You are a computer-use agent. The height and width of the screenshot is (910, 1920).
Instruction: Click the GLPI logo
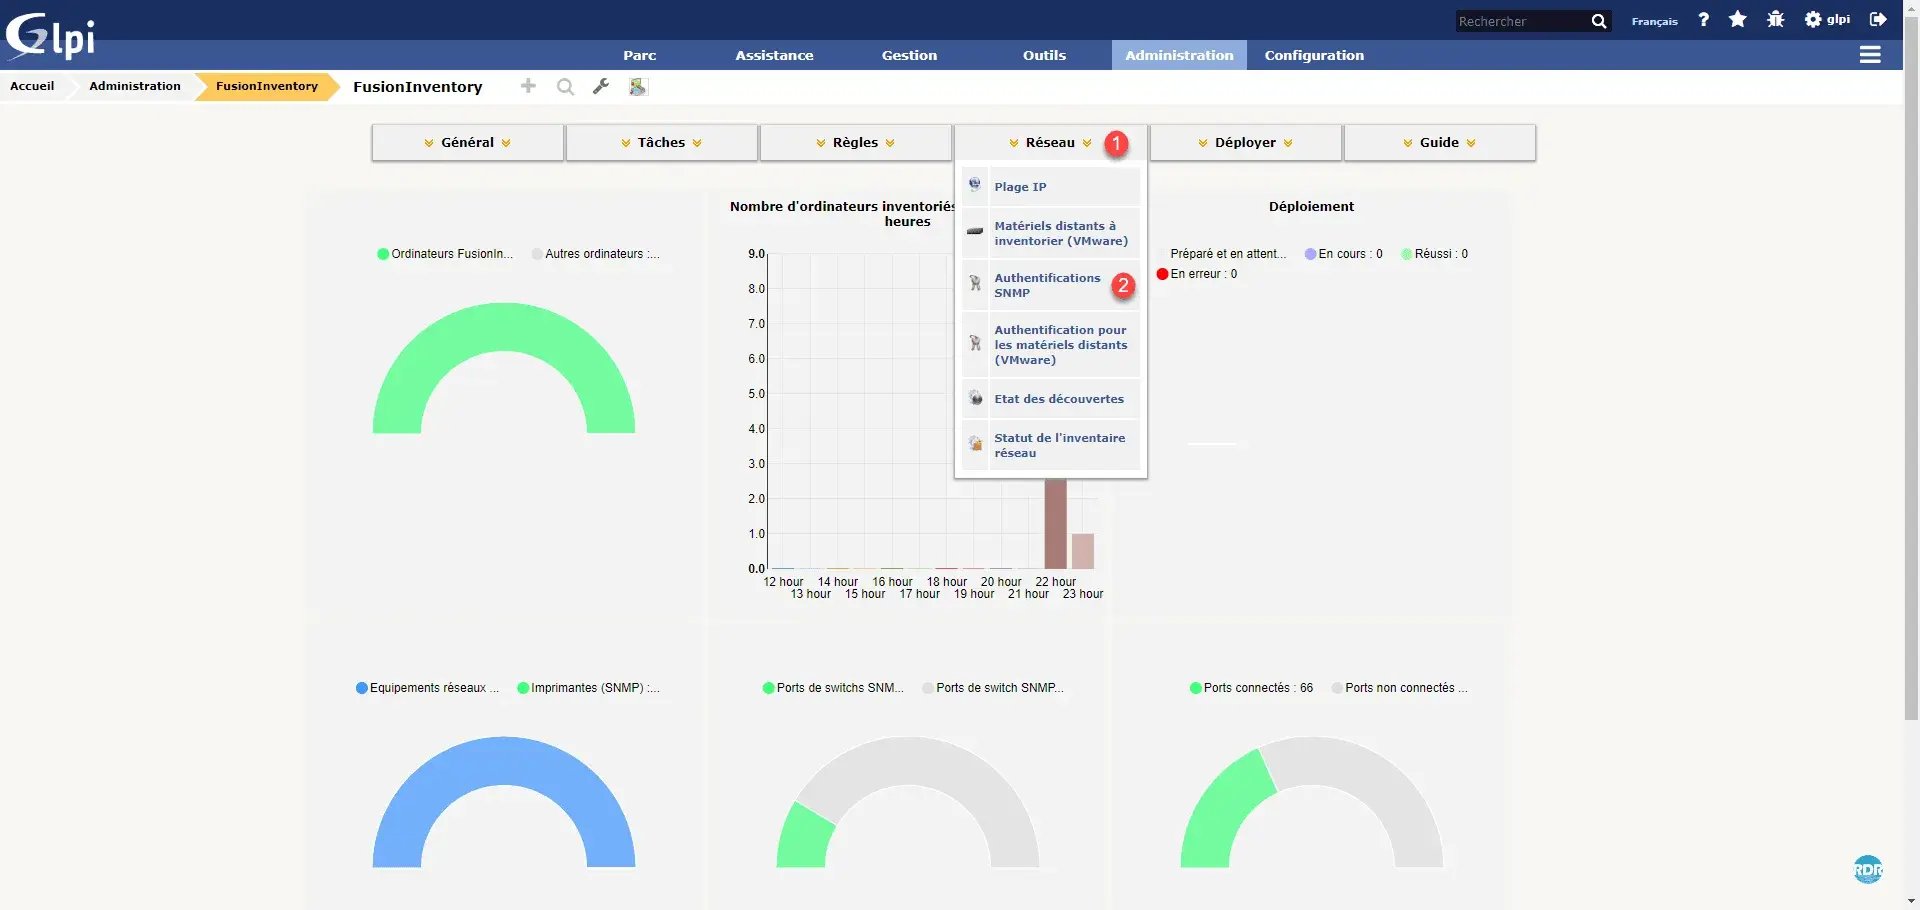pos(50,35)
